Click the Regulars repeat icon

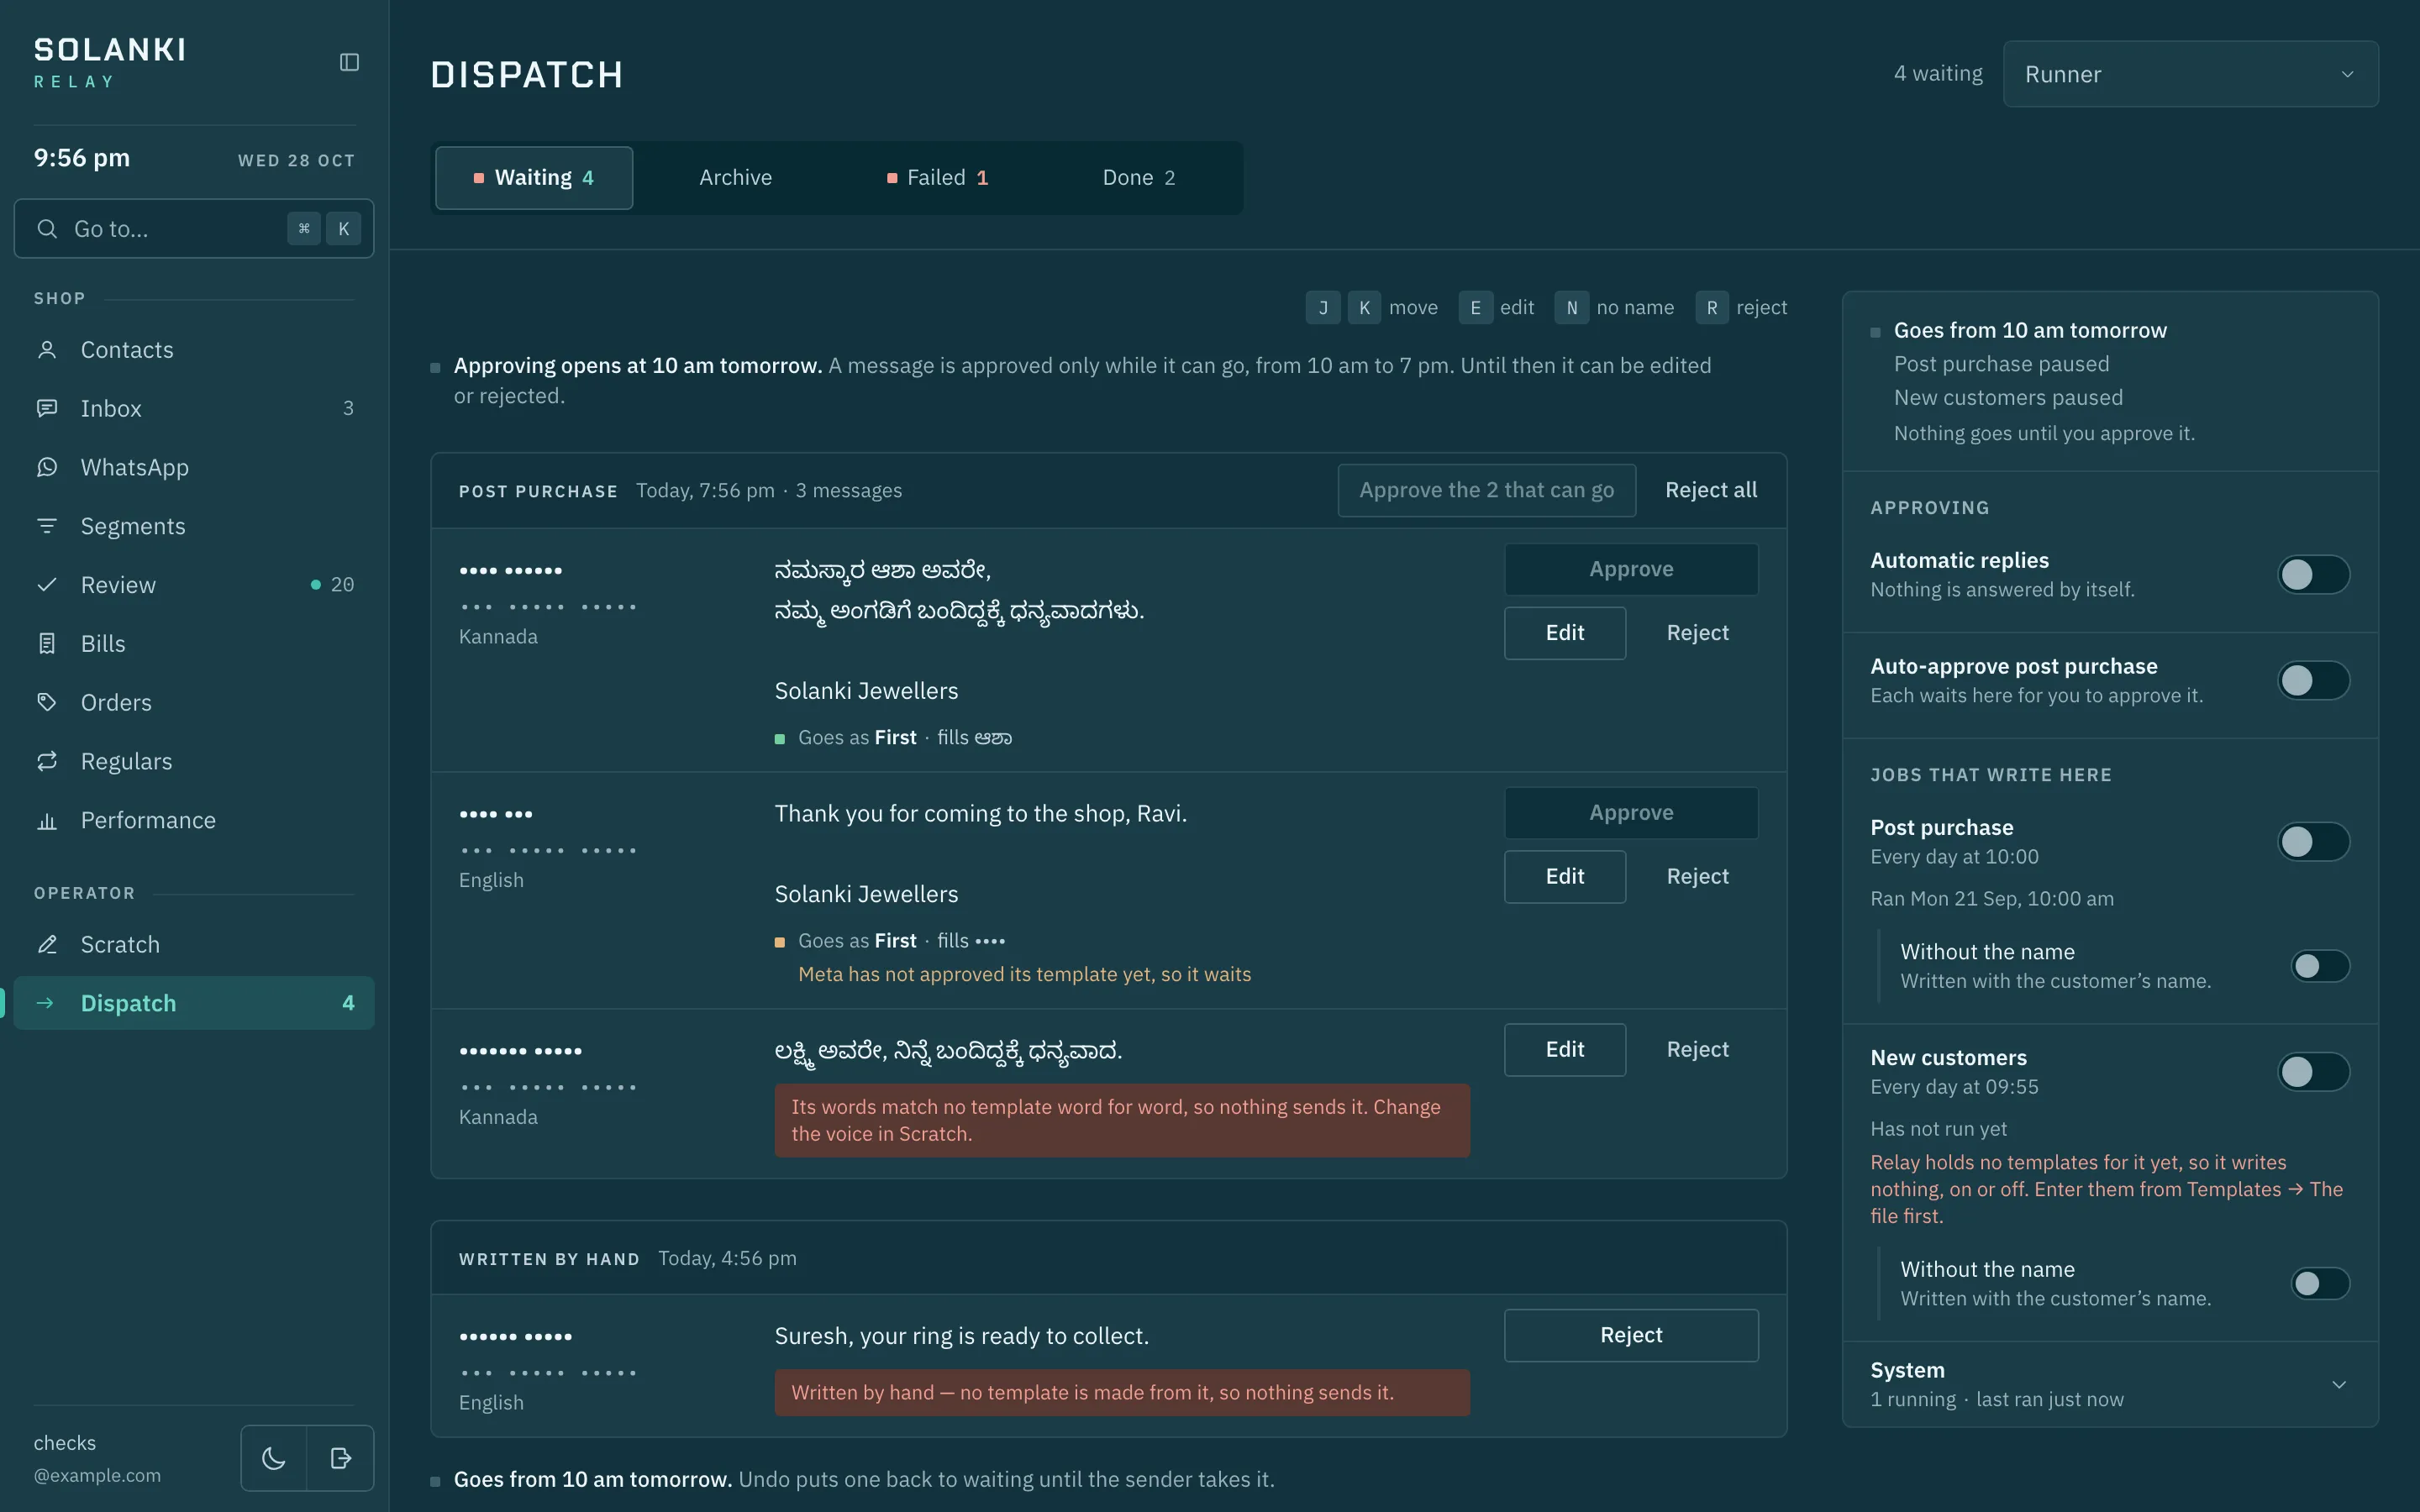click(x=47, y=761)
